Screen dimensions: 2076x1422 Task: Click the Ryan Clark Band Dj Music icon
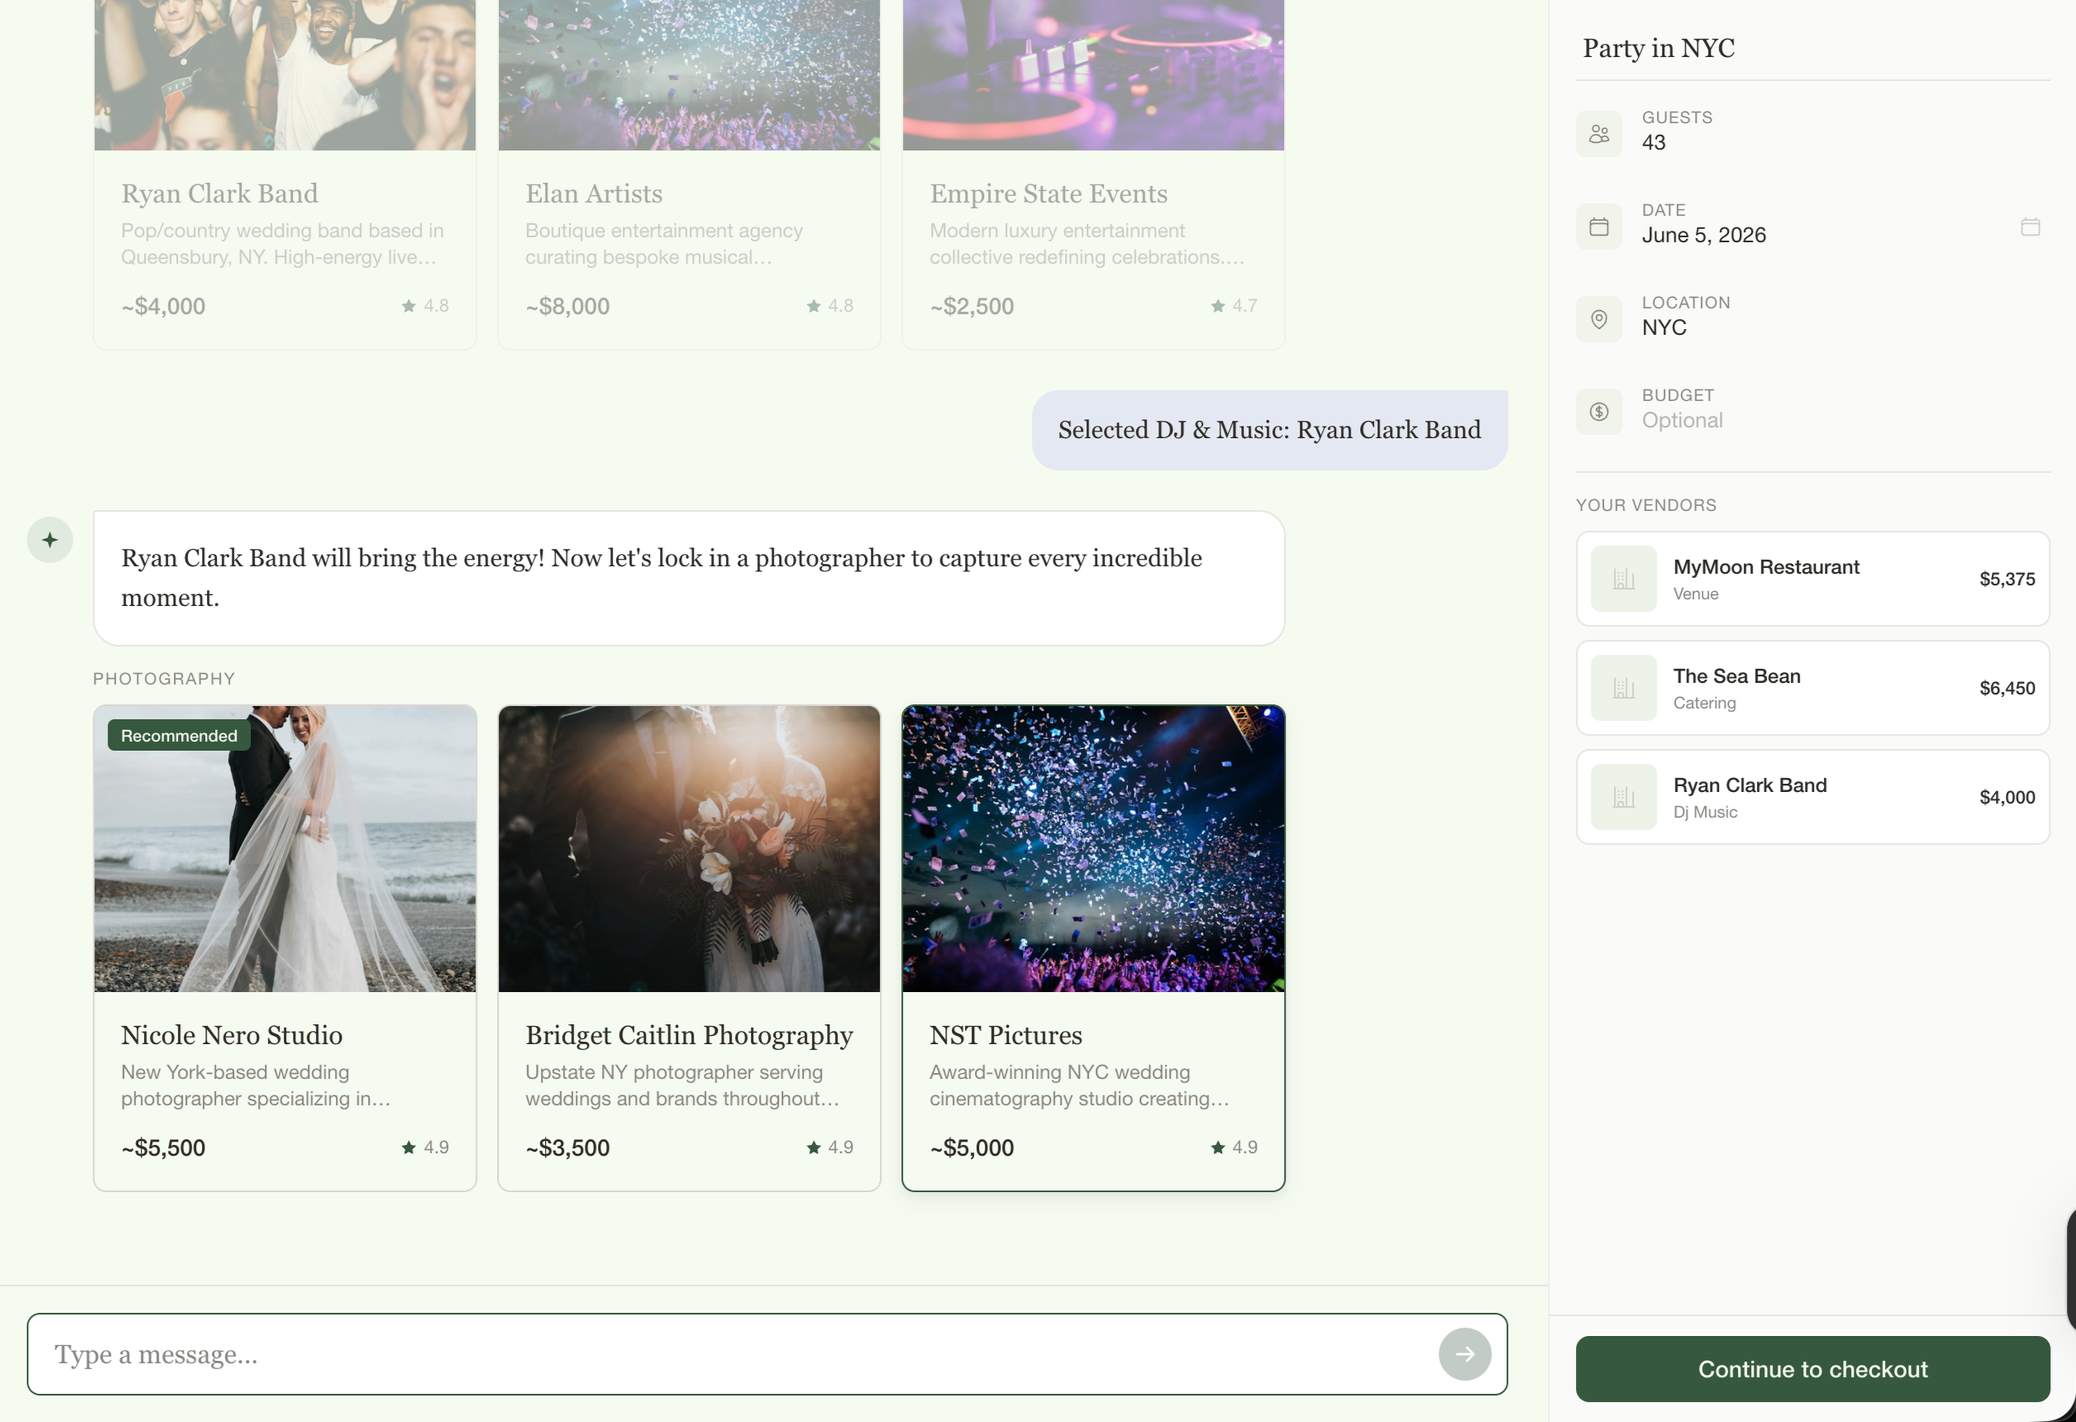[1622, 796]
